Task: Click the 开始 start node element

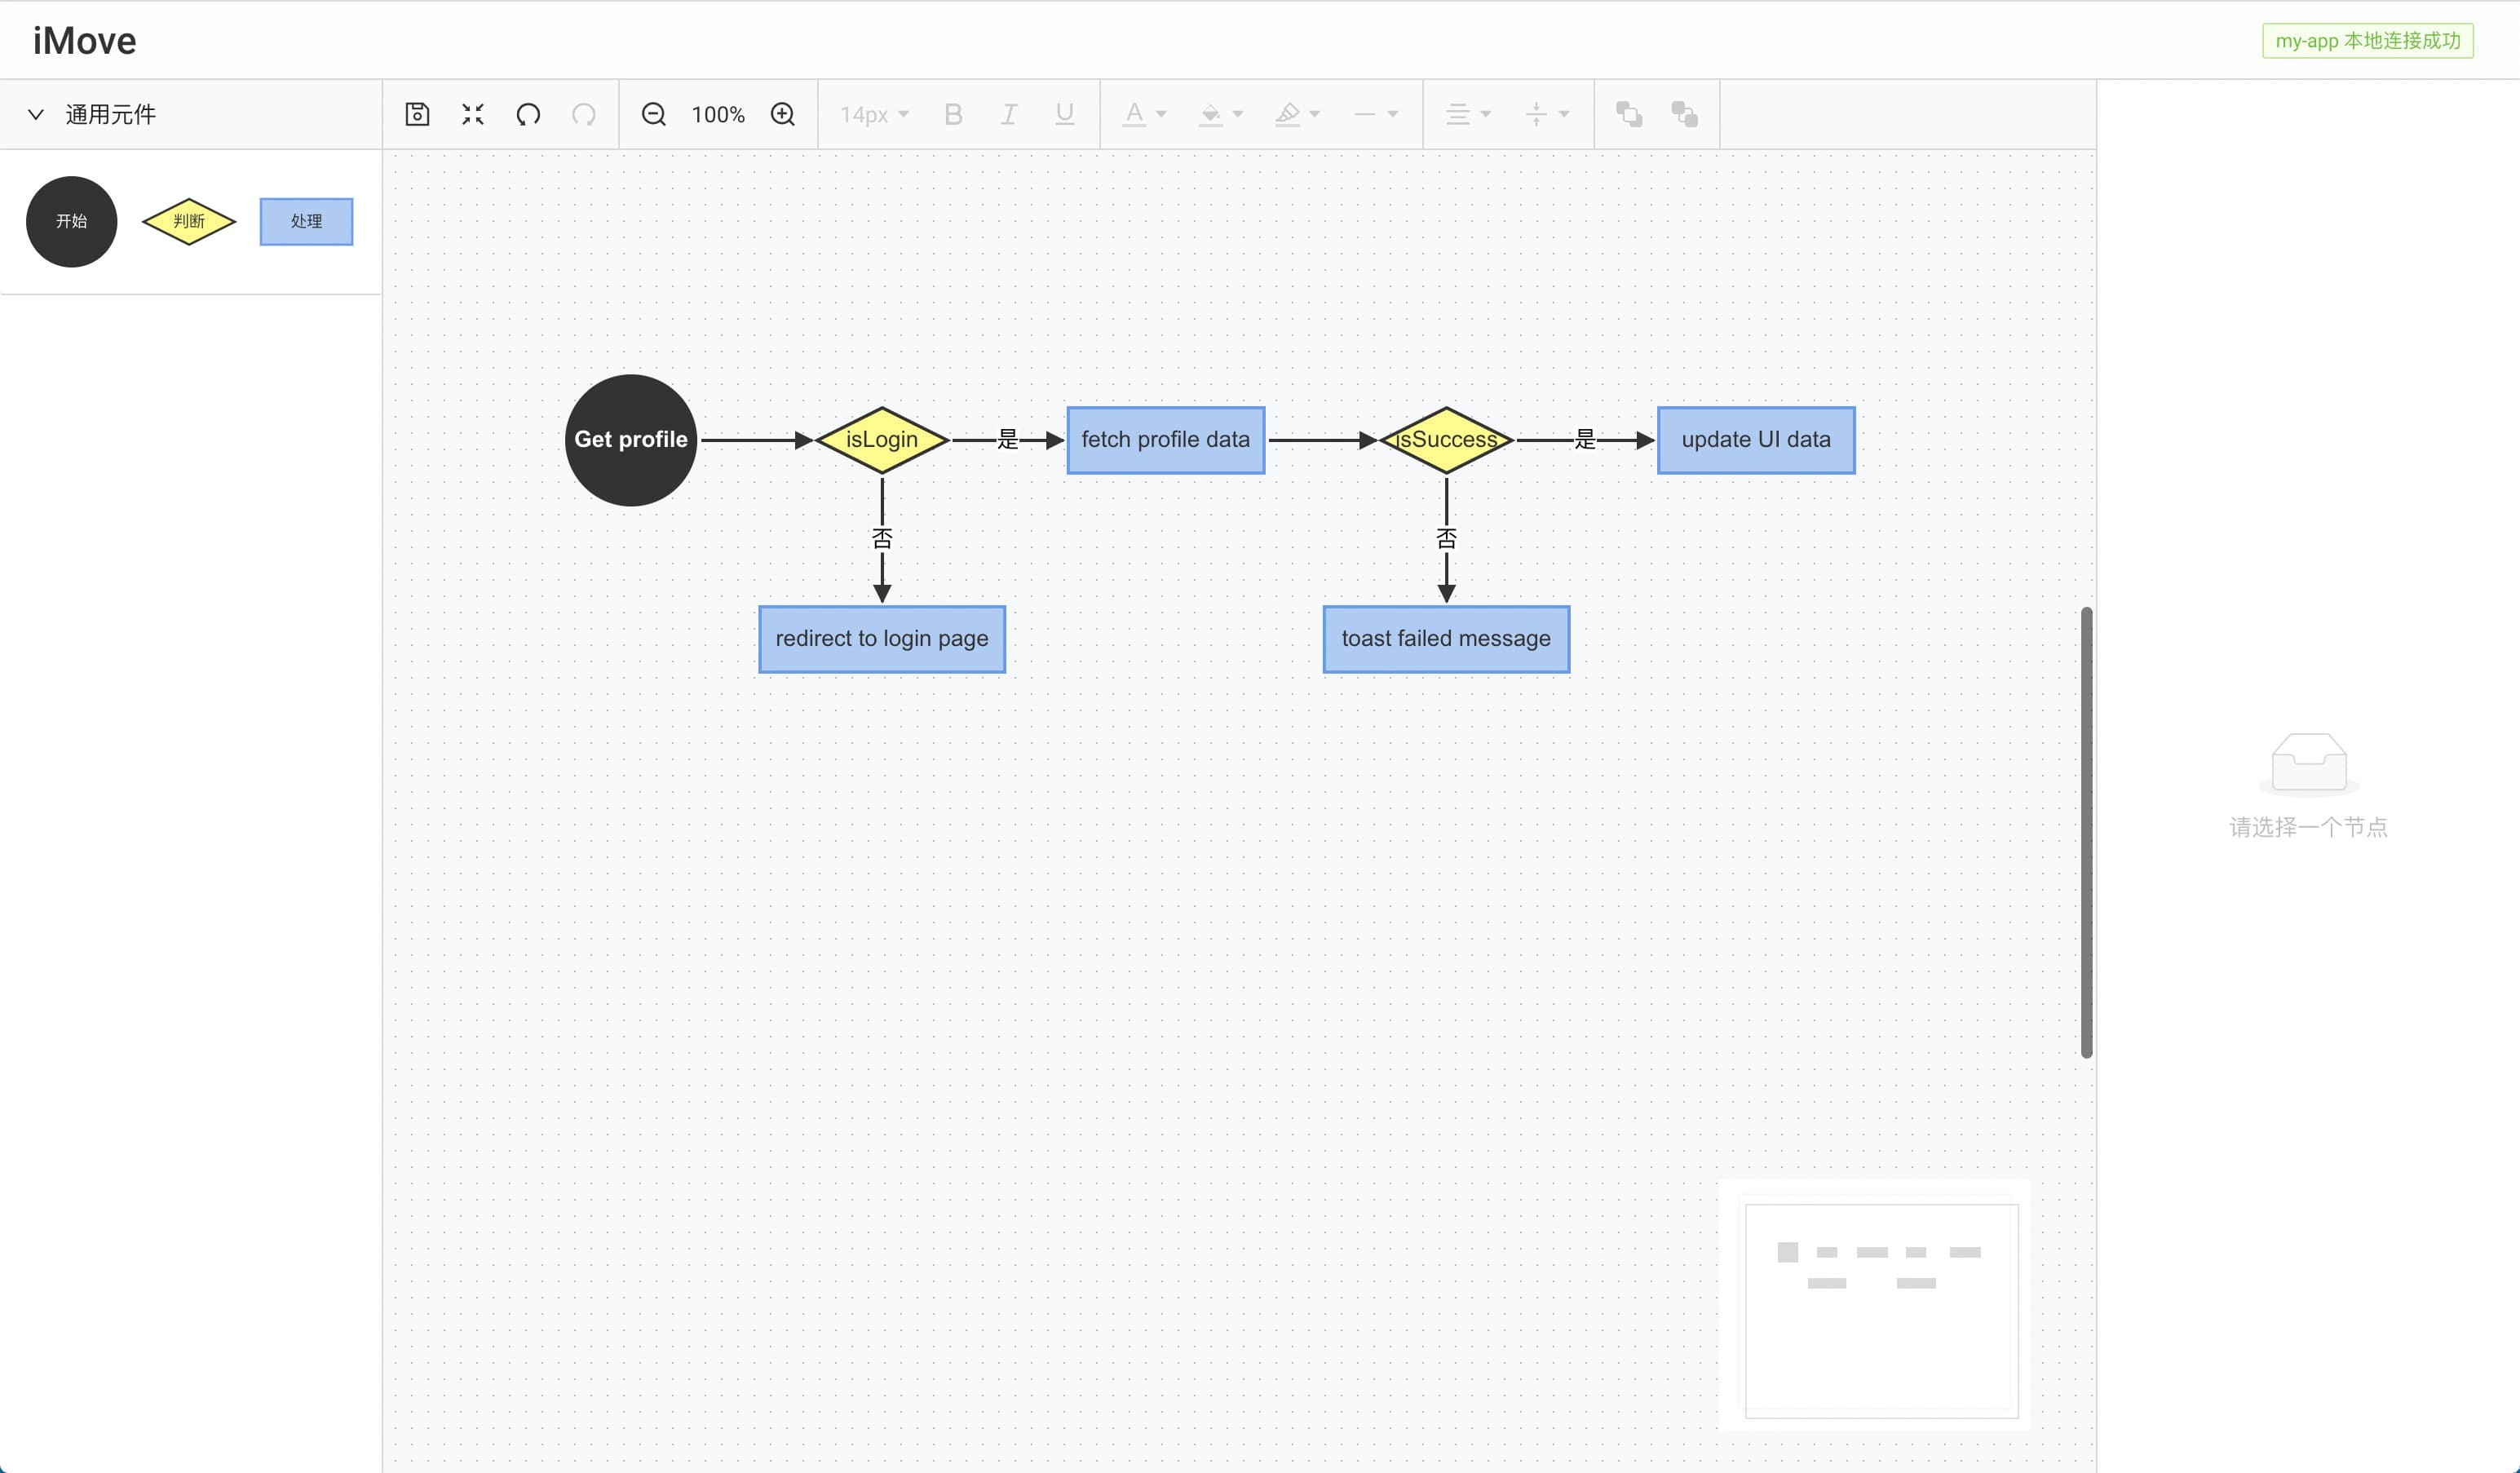Action: pos(70,219)
